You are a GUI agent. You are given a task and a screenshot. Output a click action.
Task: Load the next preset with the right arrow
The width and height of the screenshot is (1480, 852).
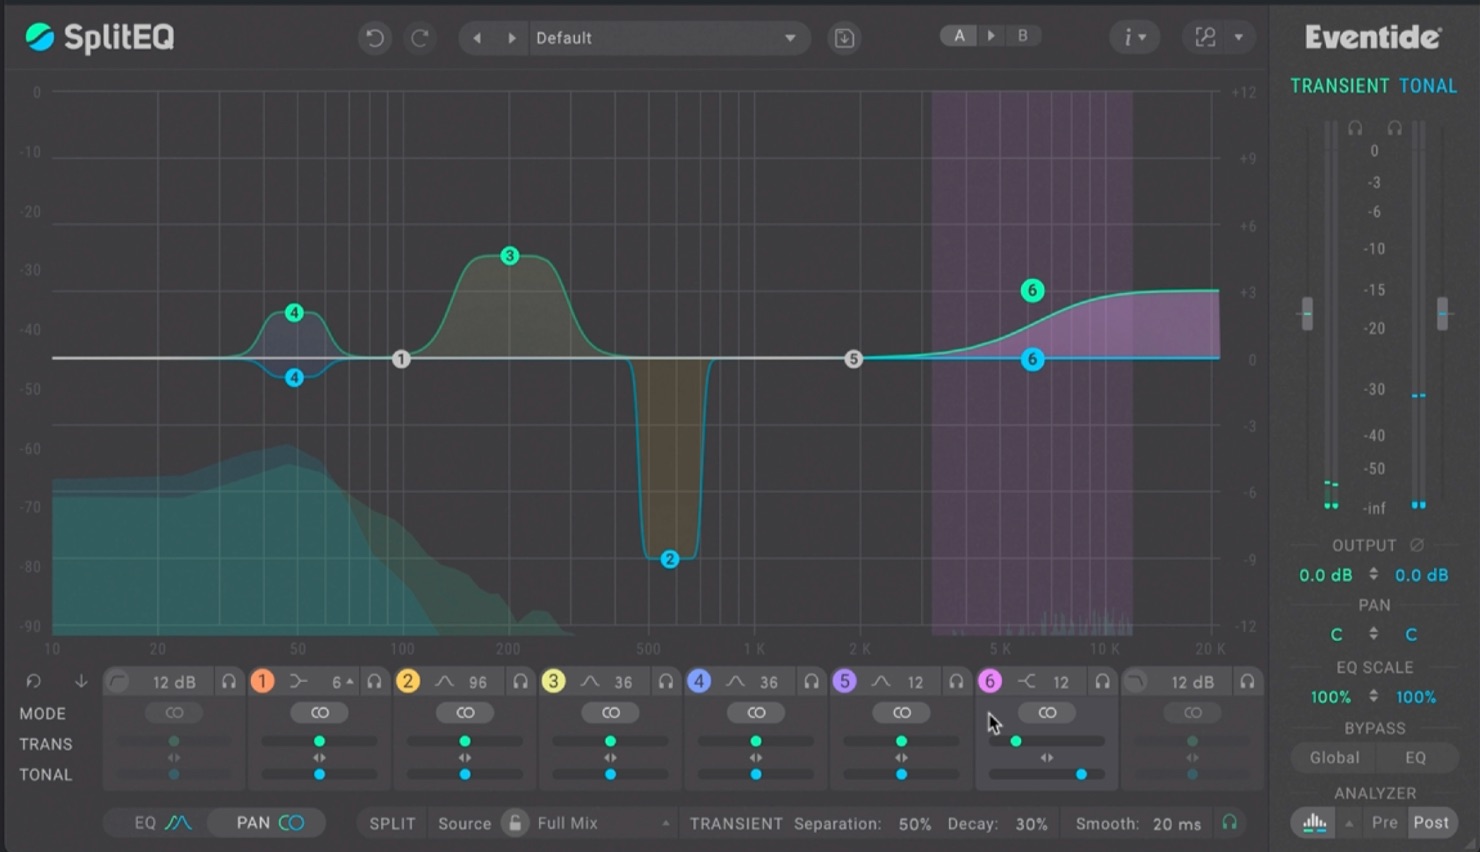pos(511,38)
